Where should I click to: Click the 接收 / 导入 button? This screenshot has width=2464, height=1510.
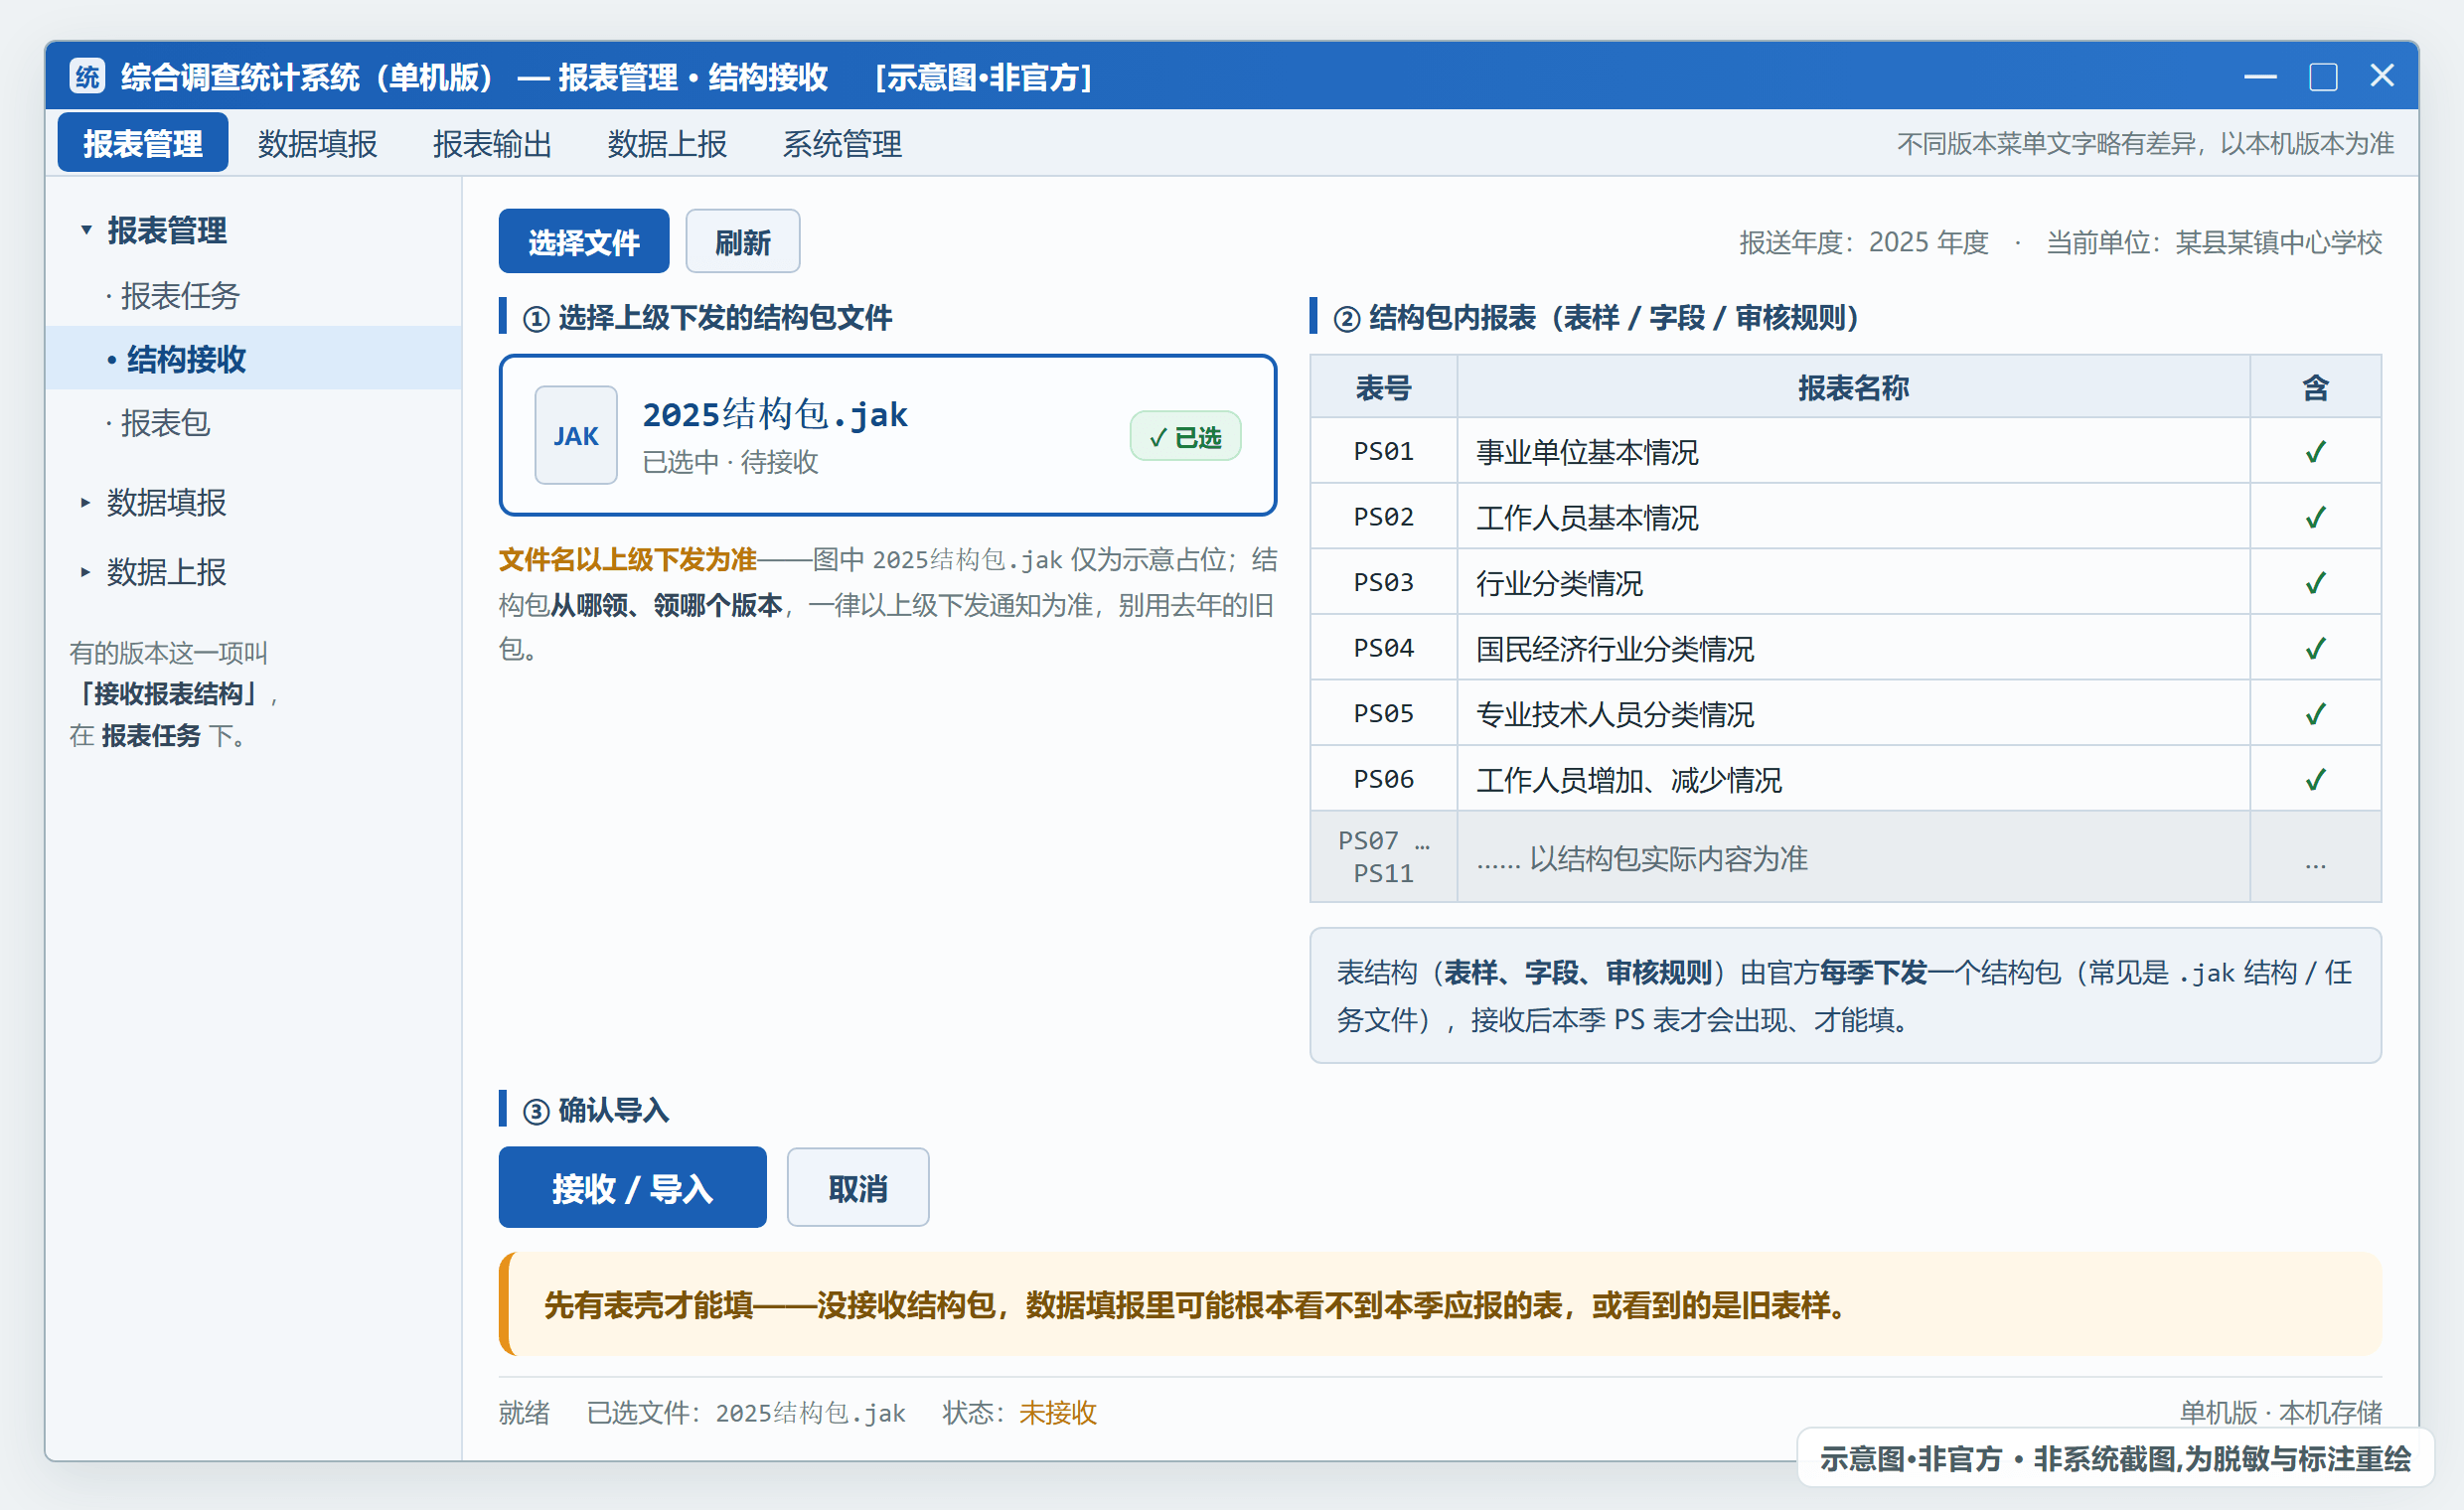[x=633, y=1187]
